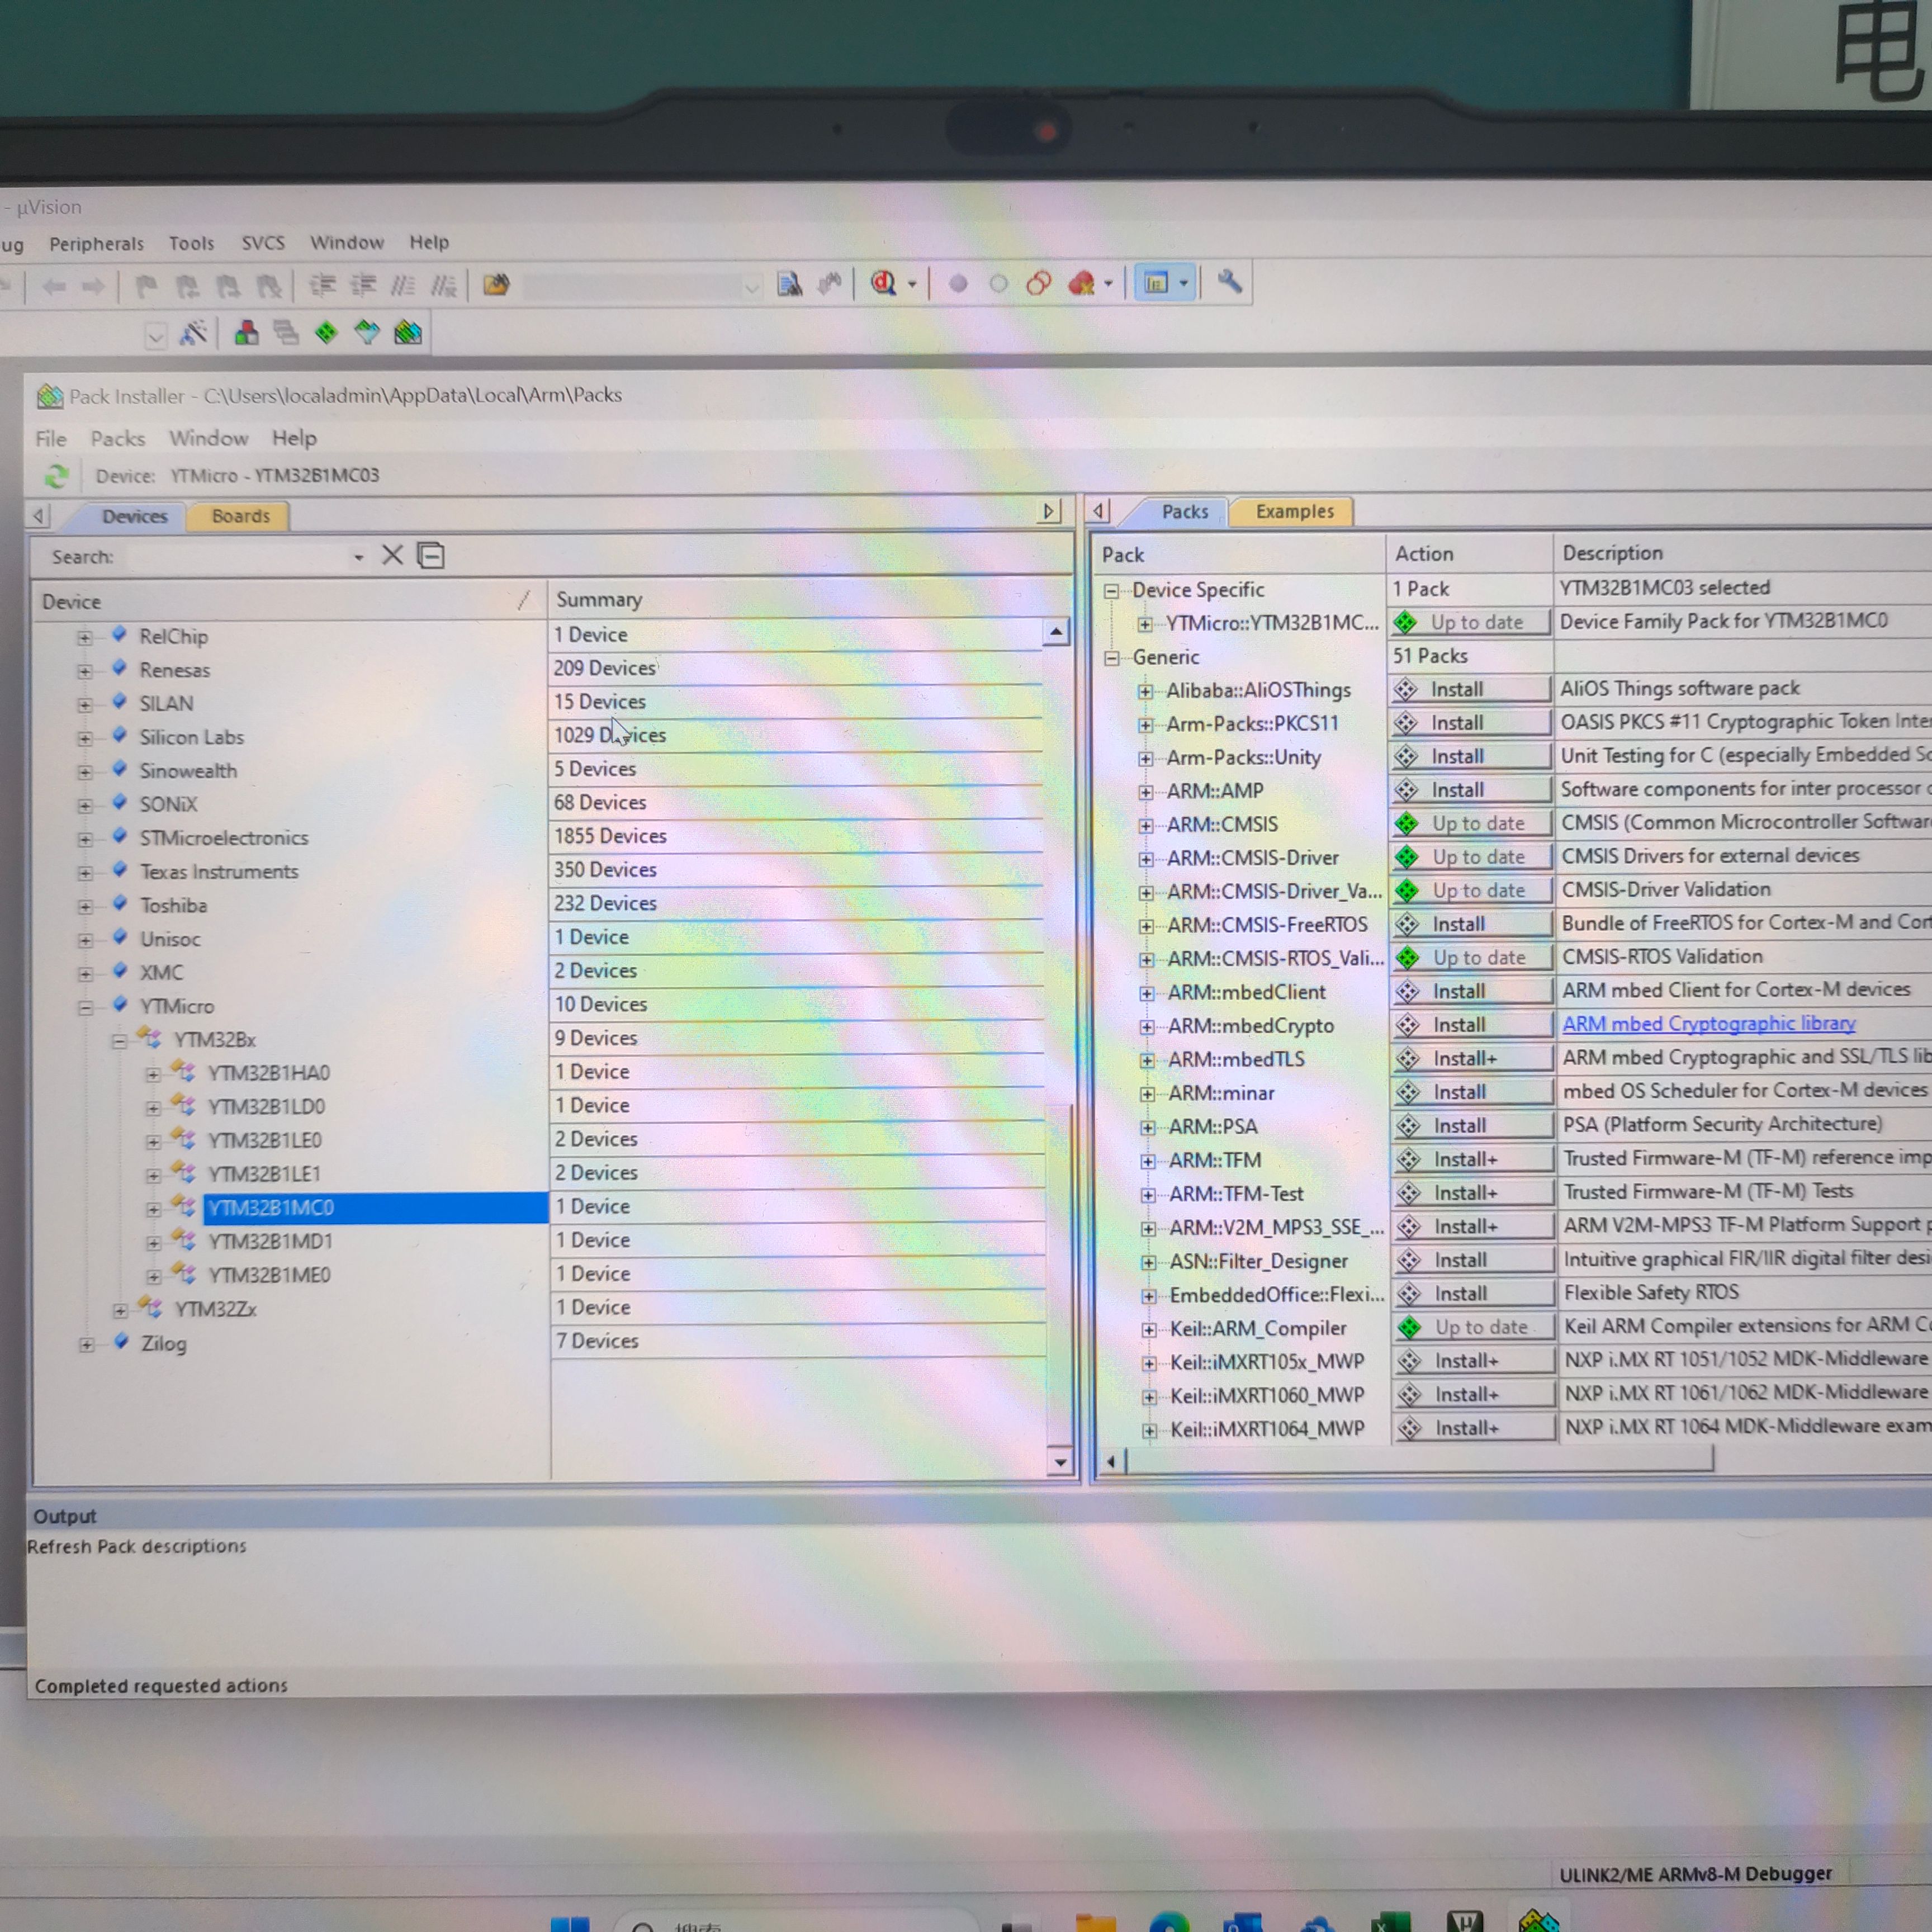Open the ARM mbed Cryptographic library link
This screenshot has width=1932, height=1932.
tap(1708, 1023)
